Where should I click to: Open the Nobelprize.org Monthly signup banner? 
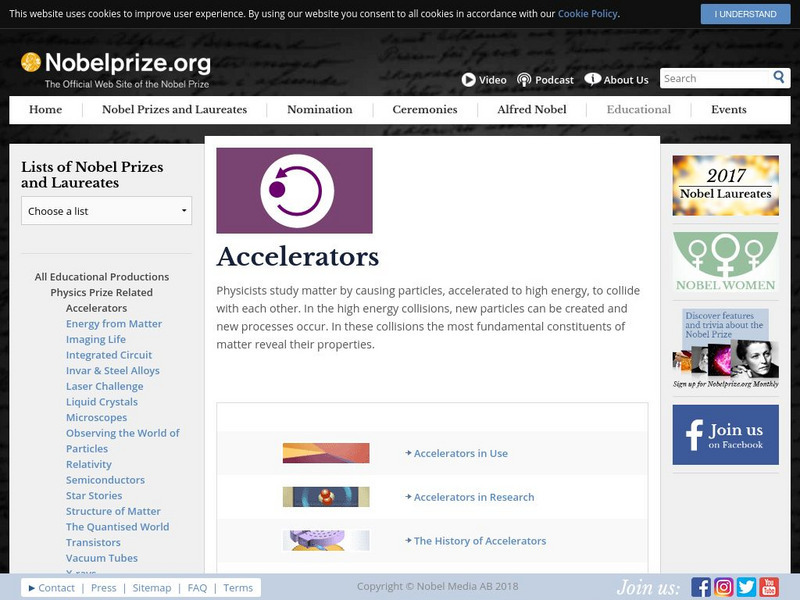[726, 348]
